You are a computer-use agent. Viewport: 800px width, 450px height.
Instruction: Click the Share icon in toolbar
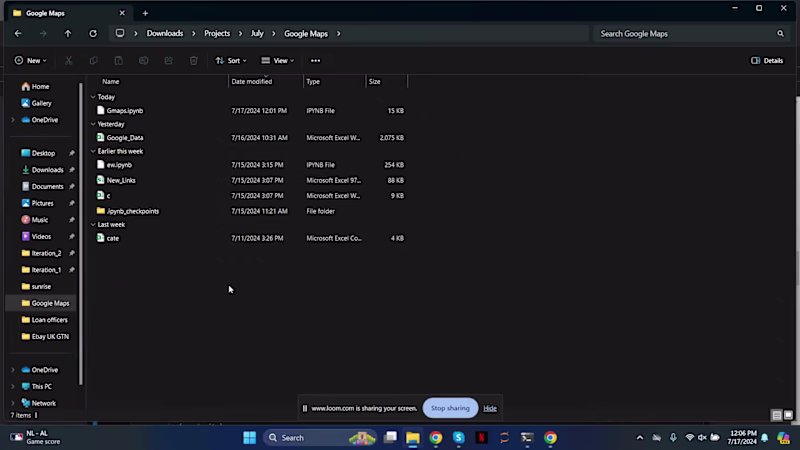[168, 61]
